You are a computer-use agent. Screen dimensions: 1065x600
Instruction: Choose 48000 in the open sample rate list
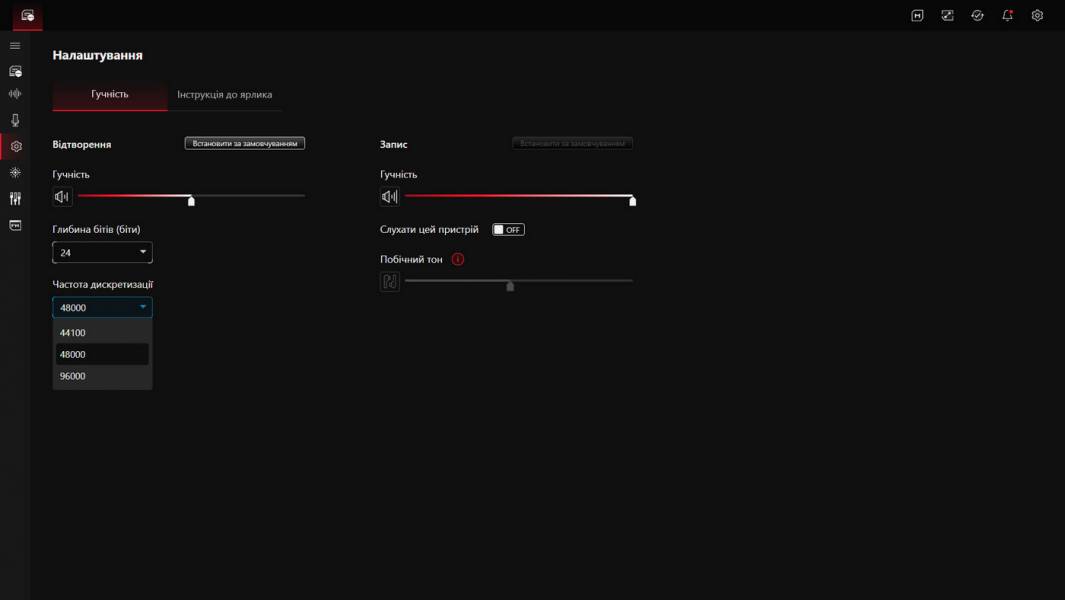tap(103, 354)
